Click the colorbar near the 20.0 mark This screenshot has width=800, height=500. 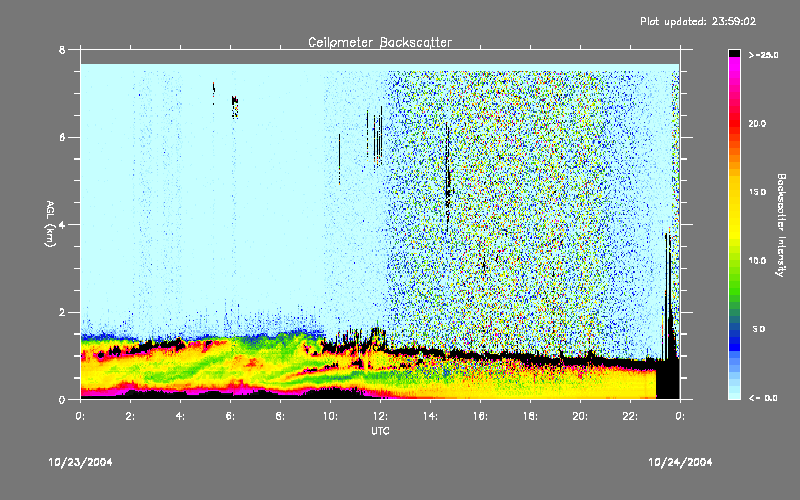pos(734,123)
